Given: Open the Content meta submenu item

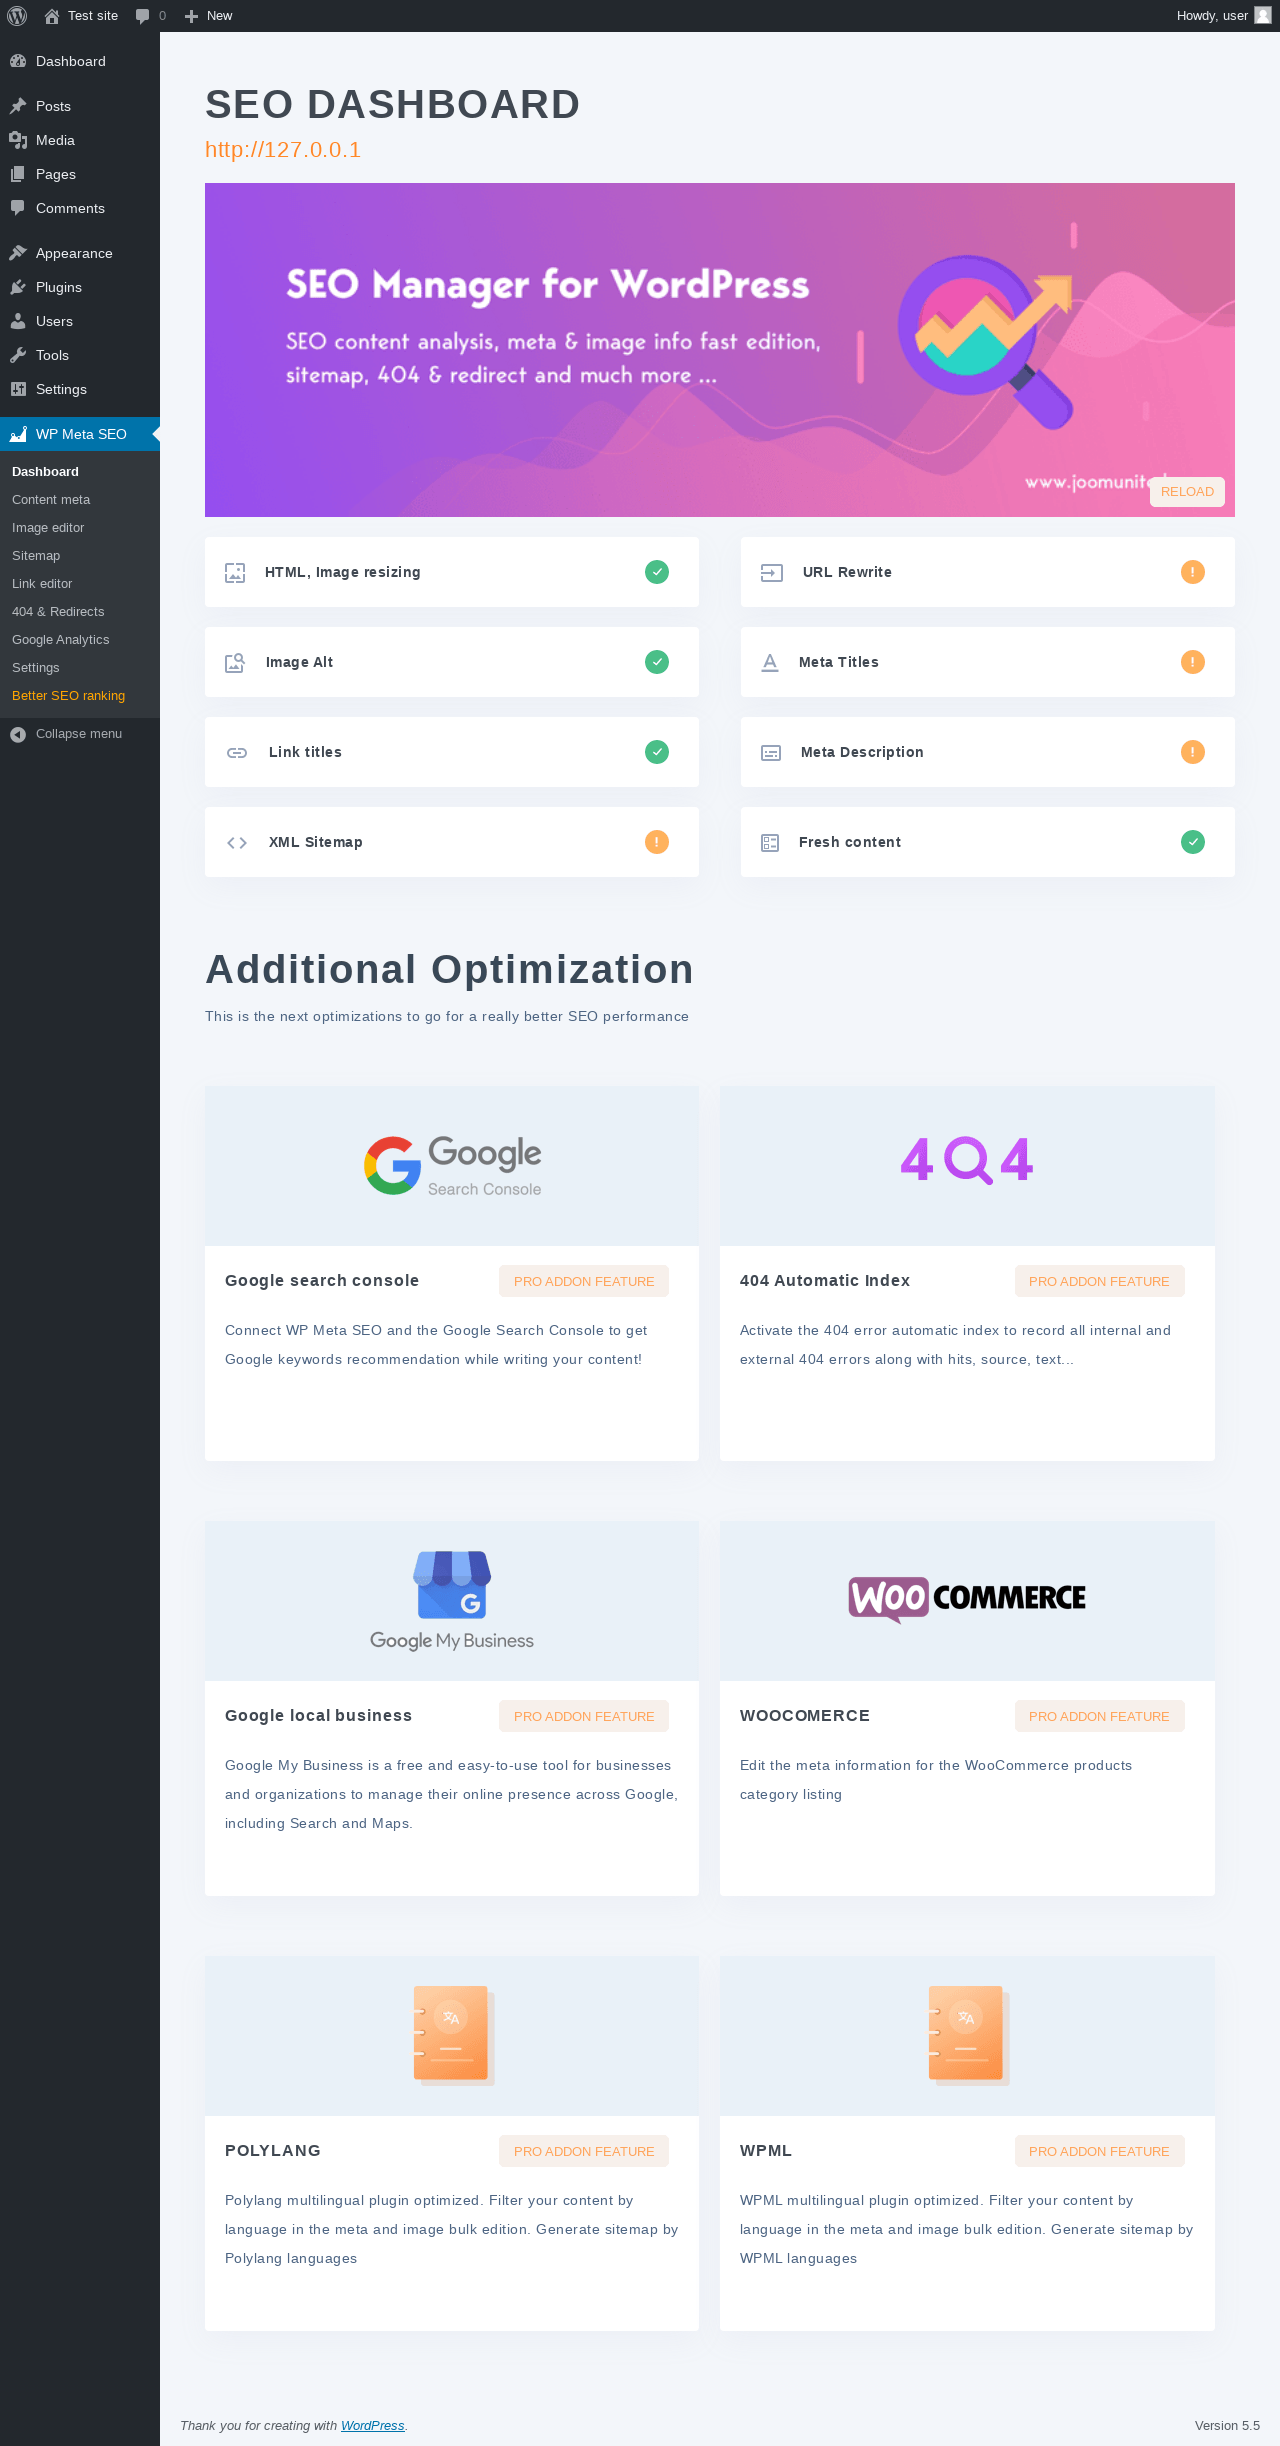Looking at the screenshot, I should [x=51, y=500].
